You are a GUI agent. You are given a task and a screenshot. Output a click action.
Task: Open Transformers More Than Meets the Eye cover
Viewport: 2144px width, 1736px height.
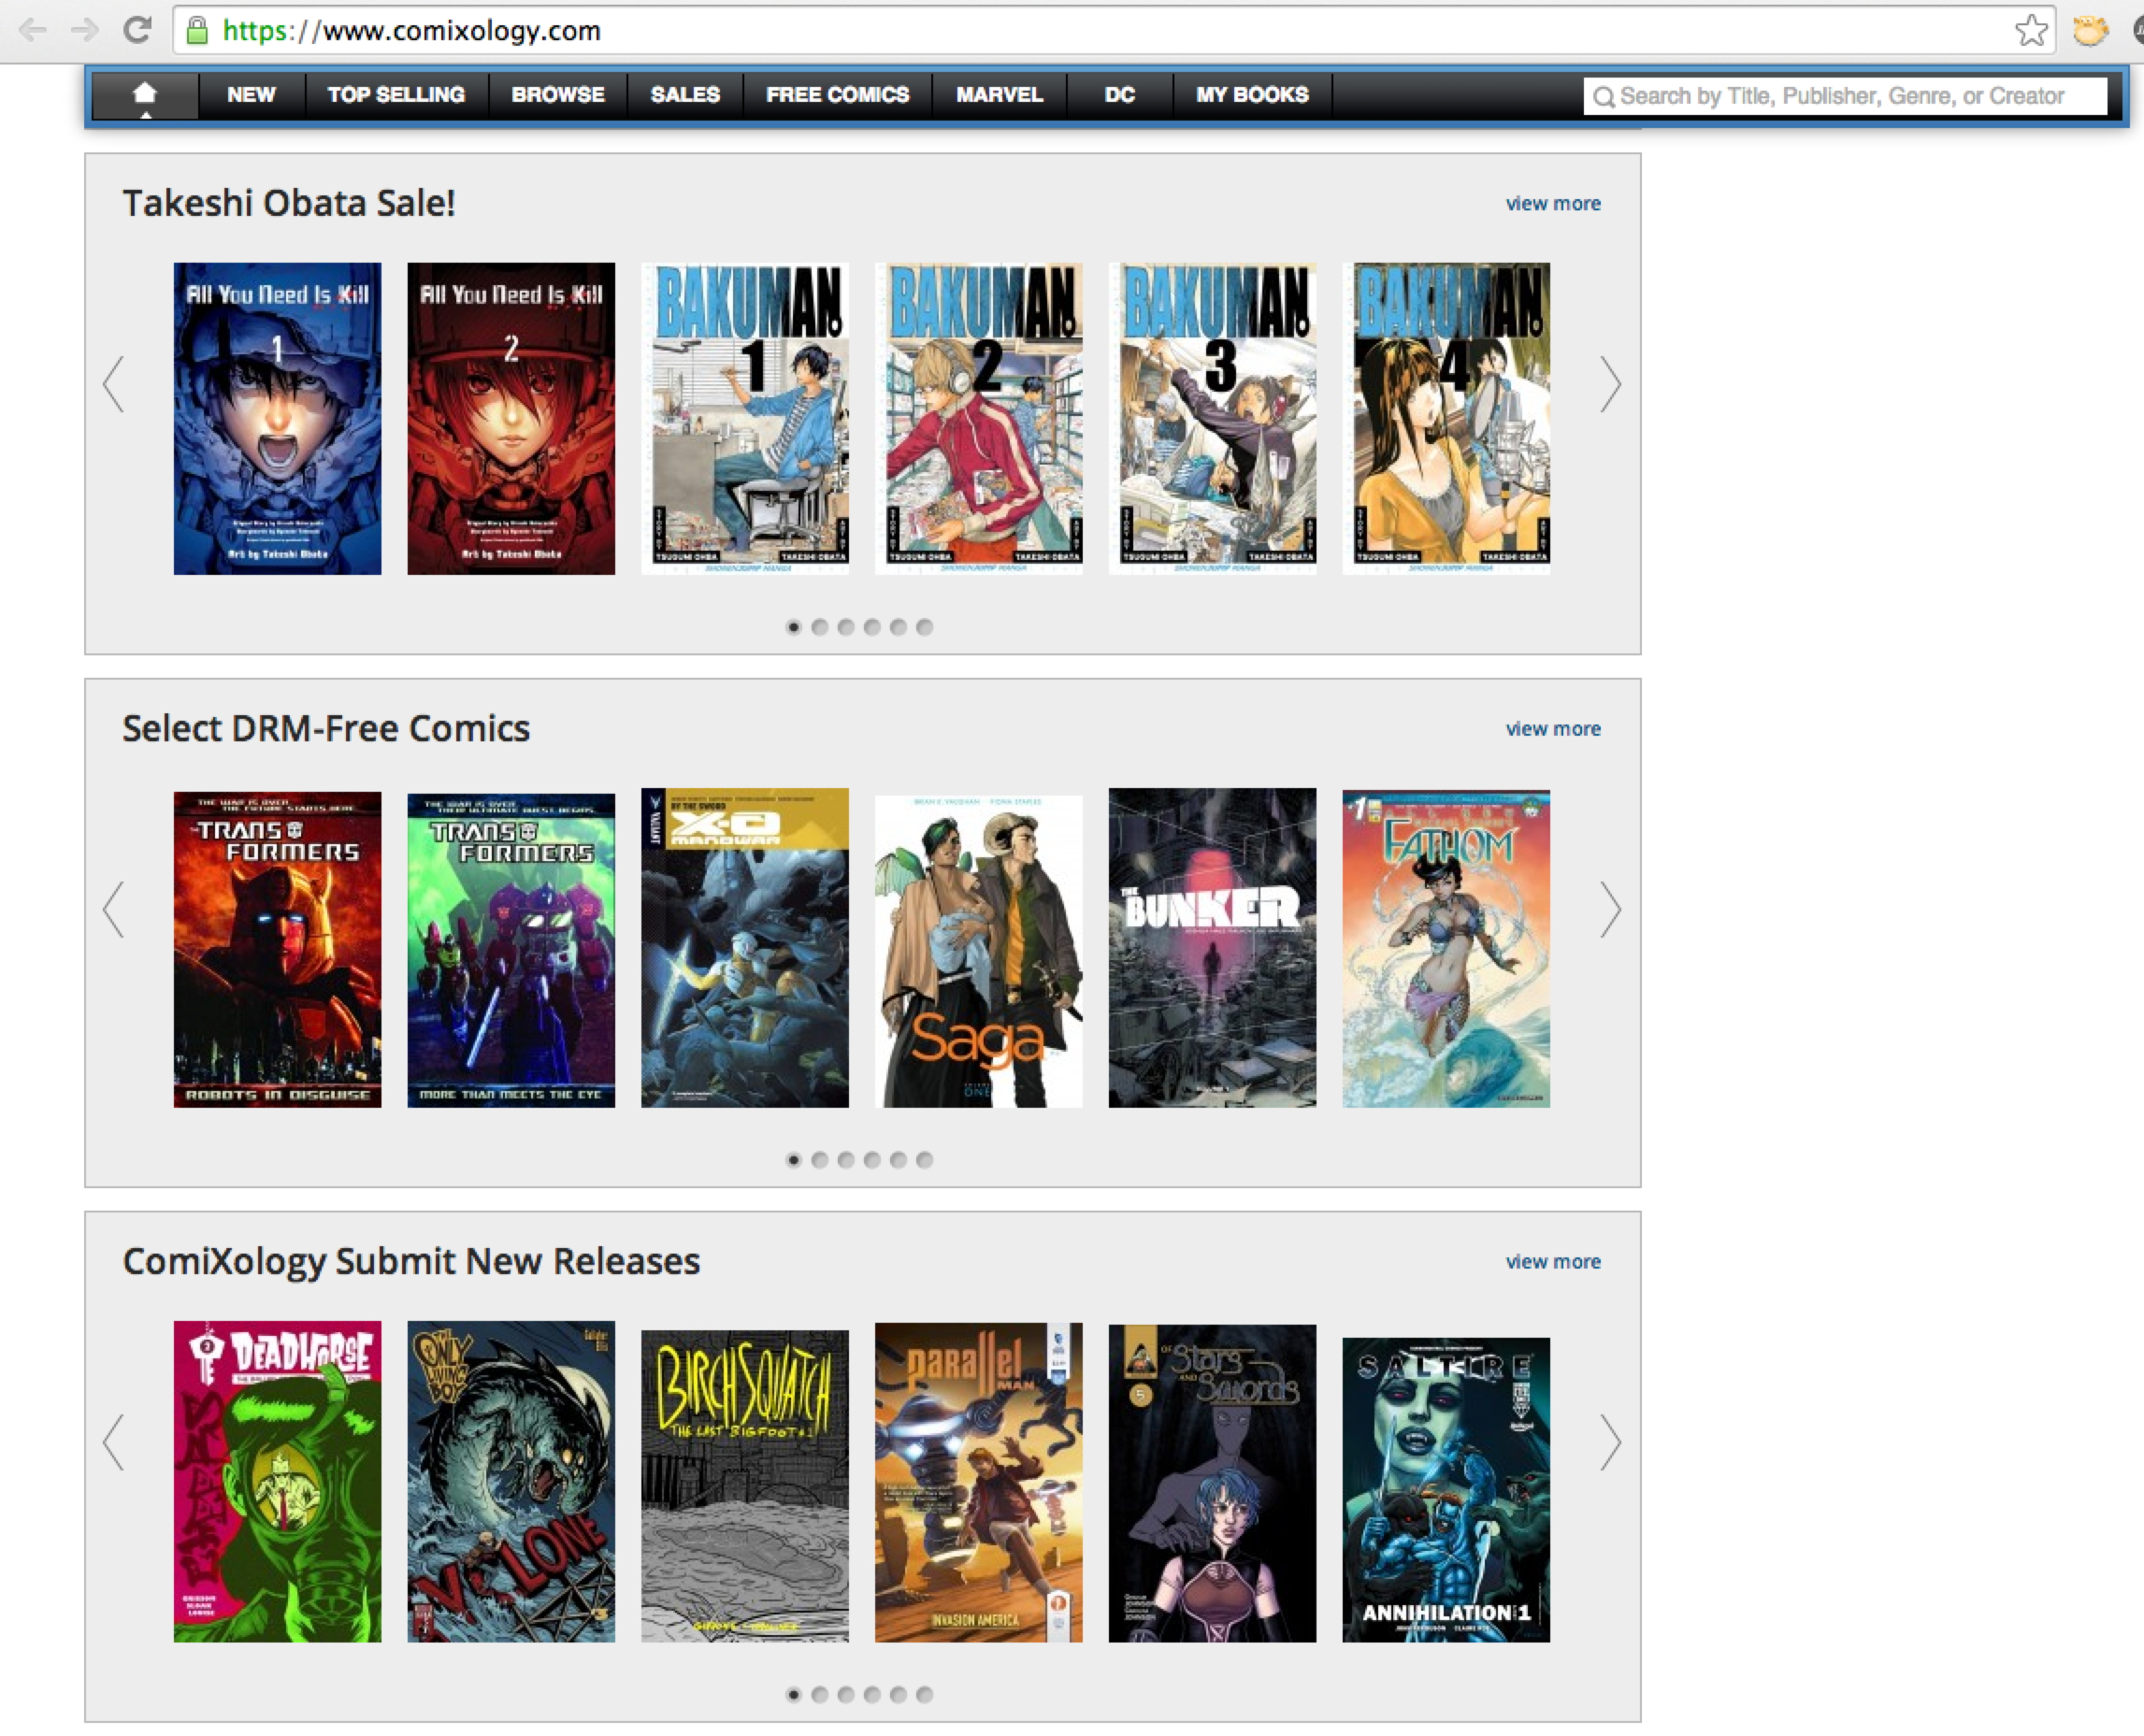511,950
